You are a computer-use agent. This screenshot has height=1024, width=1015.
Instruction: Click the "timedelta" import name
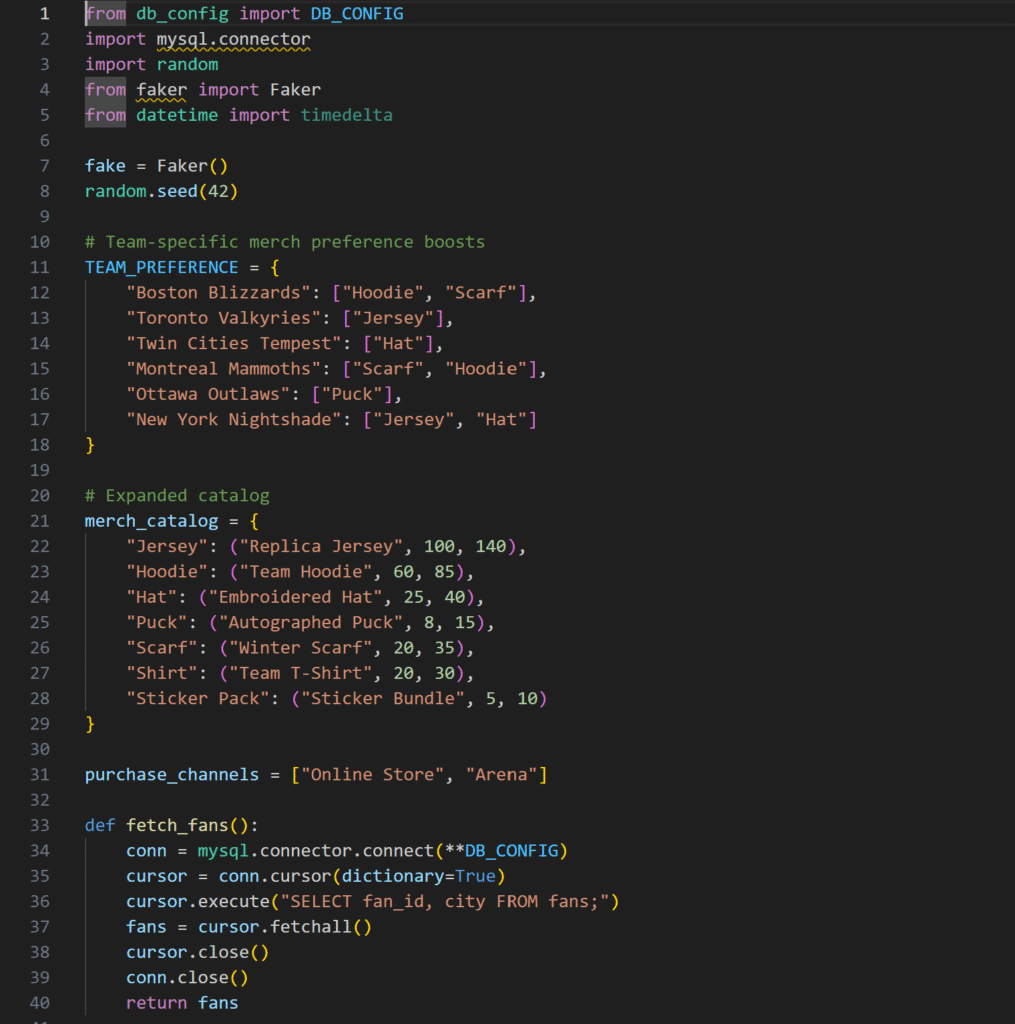(x=346, y=116)
